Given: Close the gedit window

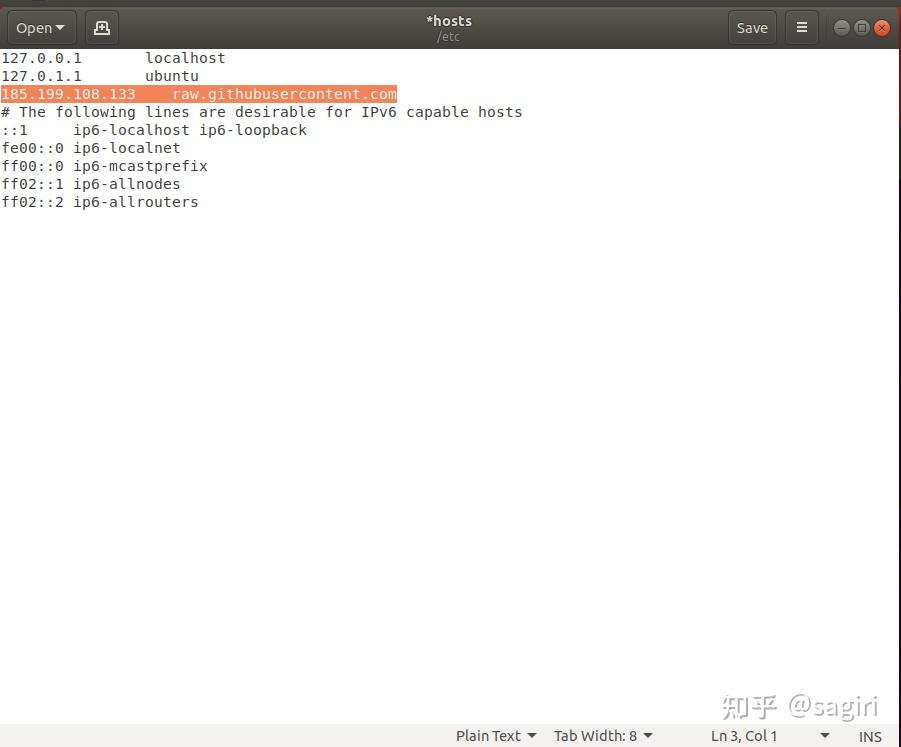Looking at the screenshot, I should (881, 27).
